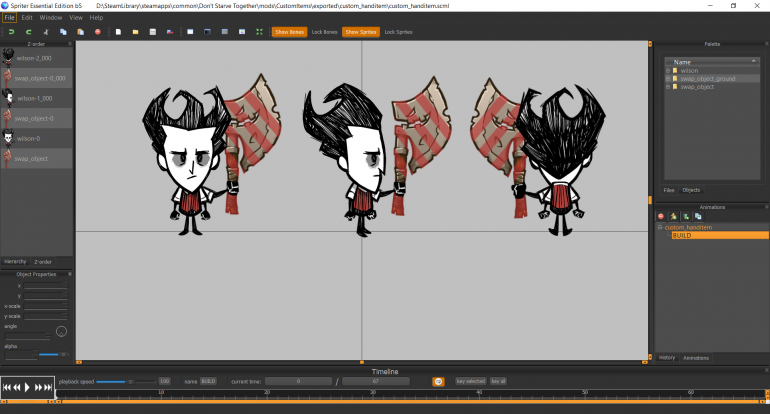Click the scissors Cut icon
Viewport: 770px width, 414px height.
(48, 32)
